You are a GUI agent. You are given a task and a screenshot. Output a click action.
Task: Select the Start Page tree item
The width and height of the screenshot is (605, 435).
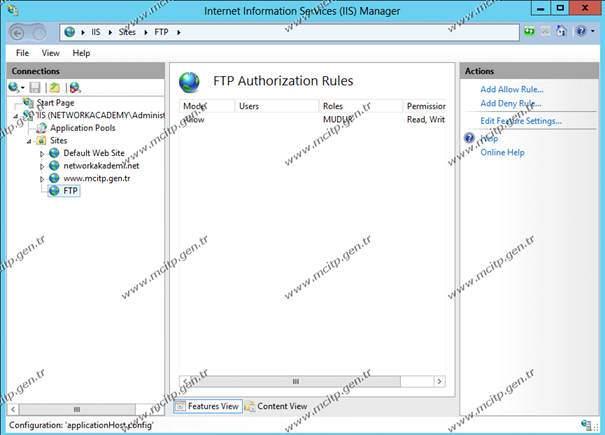pos(55,103)
